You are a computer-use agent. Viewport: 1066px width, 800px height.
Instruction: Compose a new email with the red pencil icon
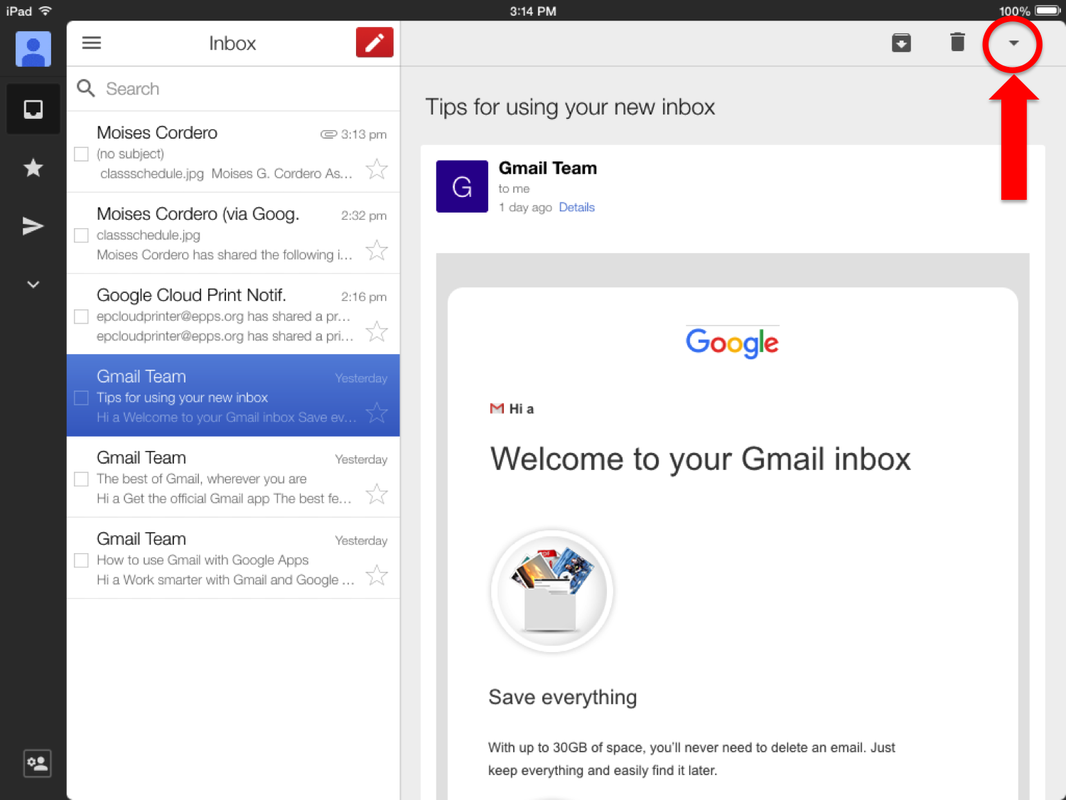tap(374, 42)
